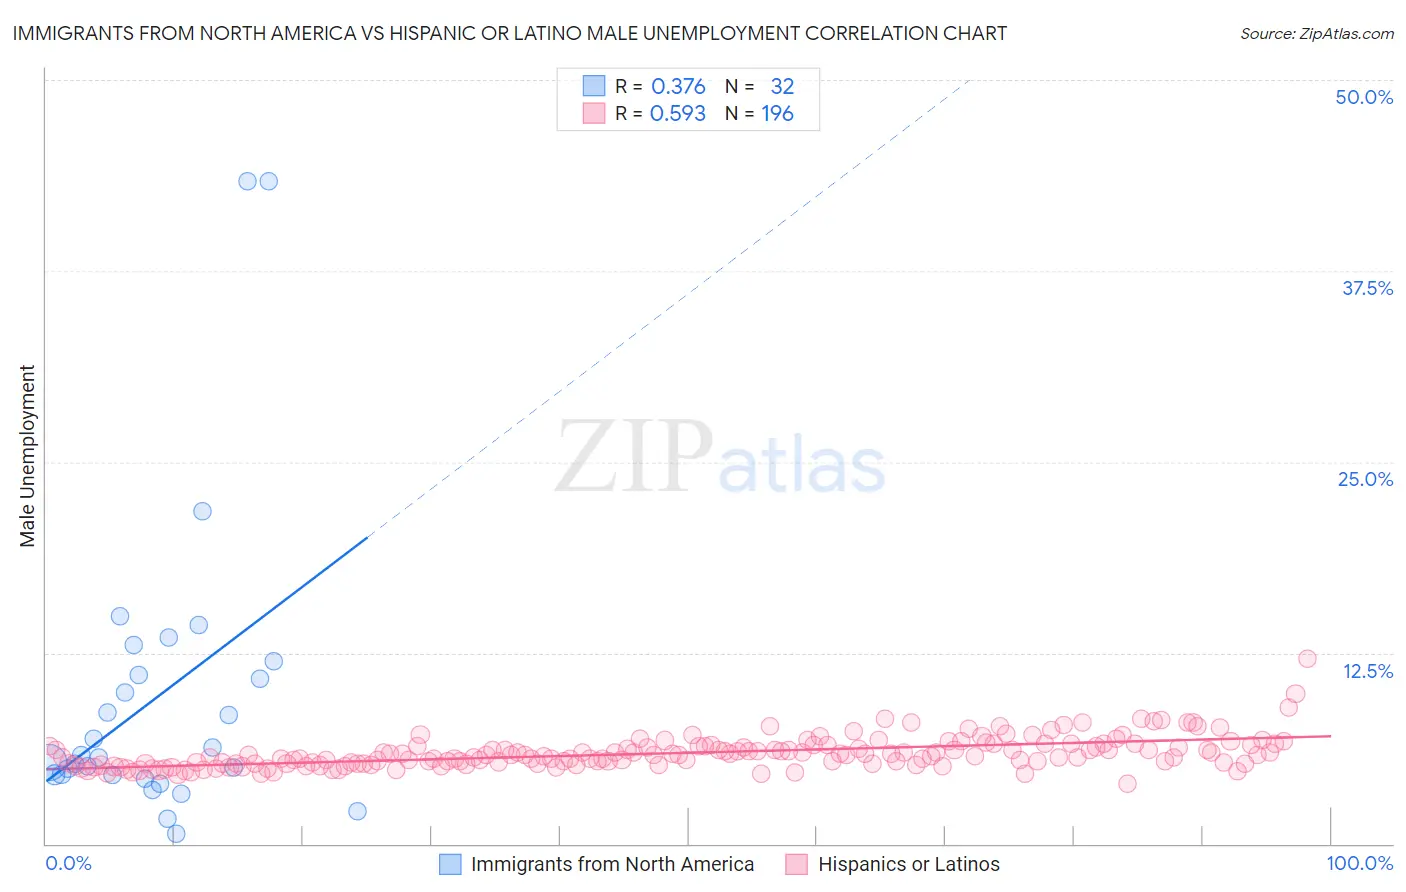Image resolution: width=1406 pixels, height=892 pixels.
Task: Click the 25.0% y-axis tick label
Action: 1365,479
